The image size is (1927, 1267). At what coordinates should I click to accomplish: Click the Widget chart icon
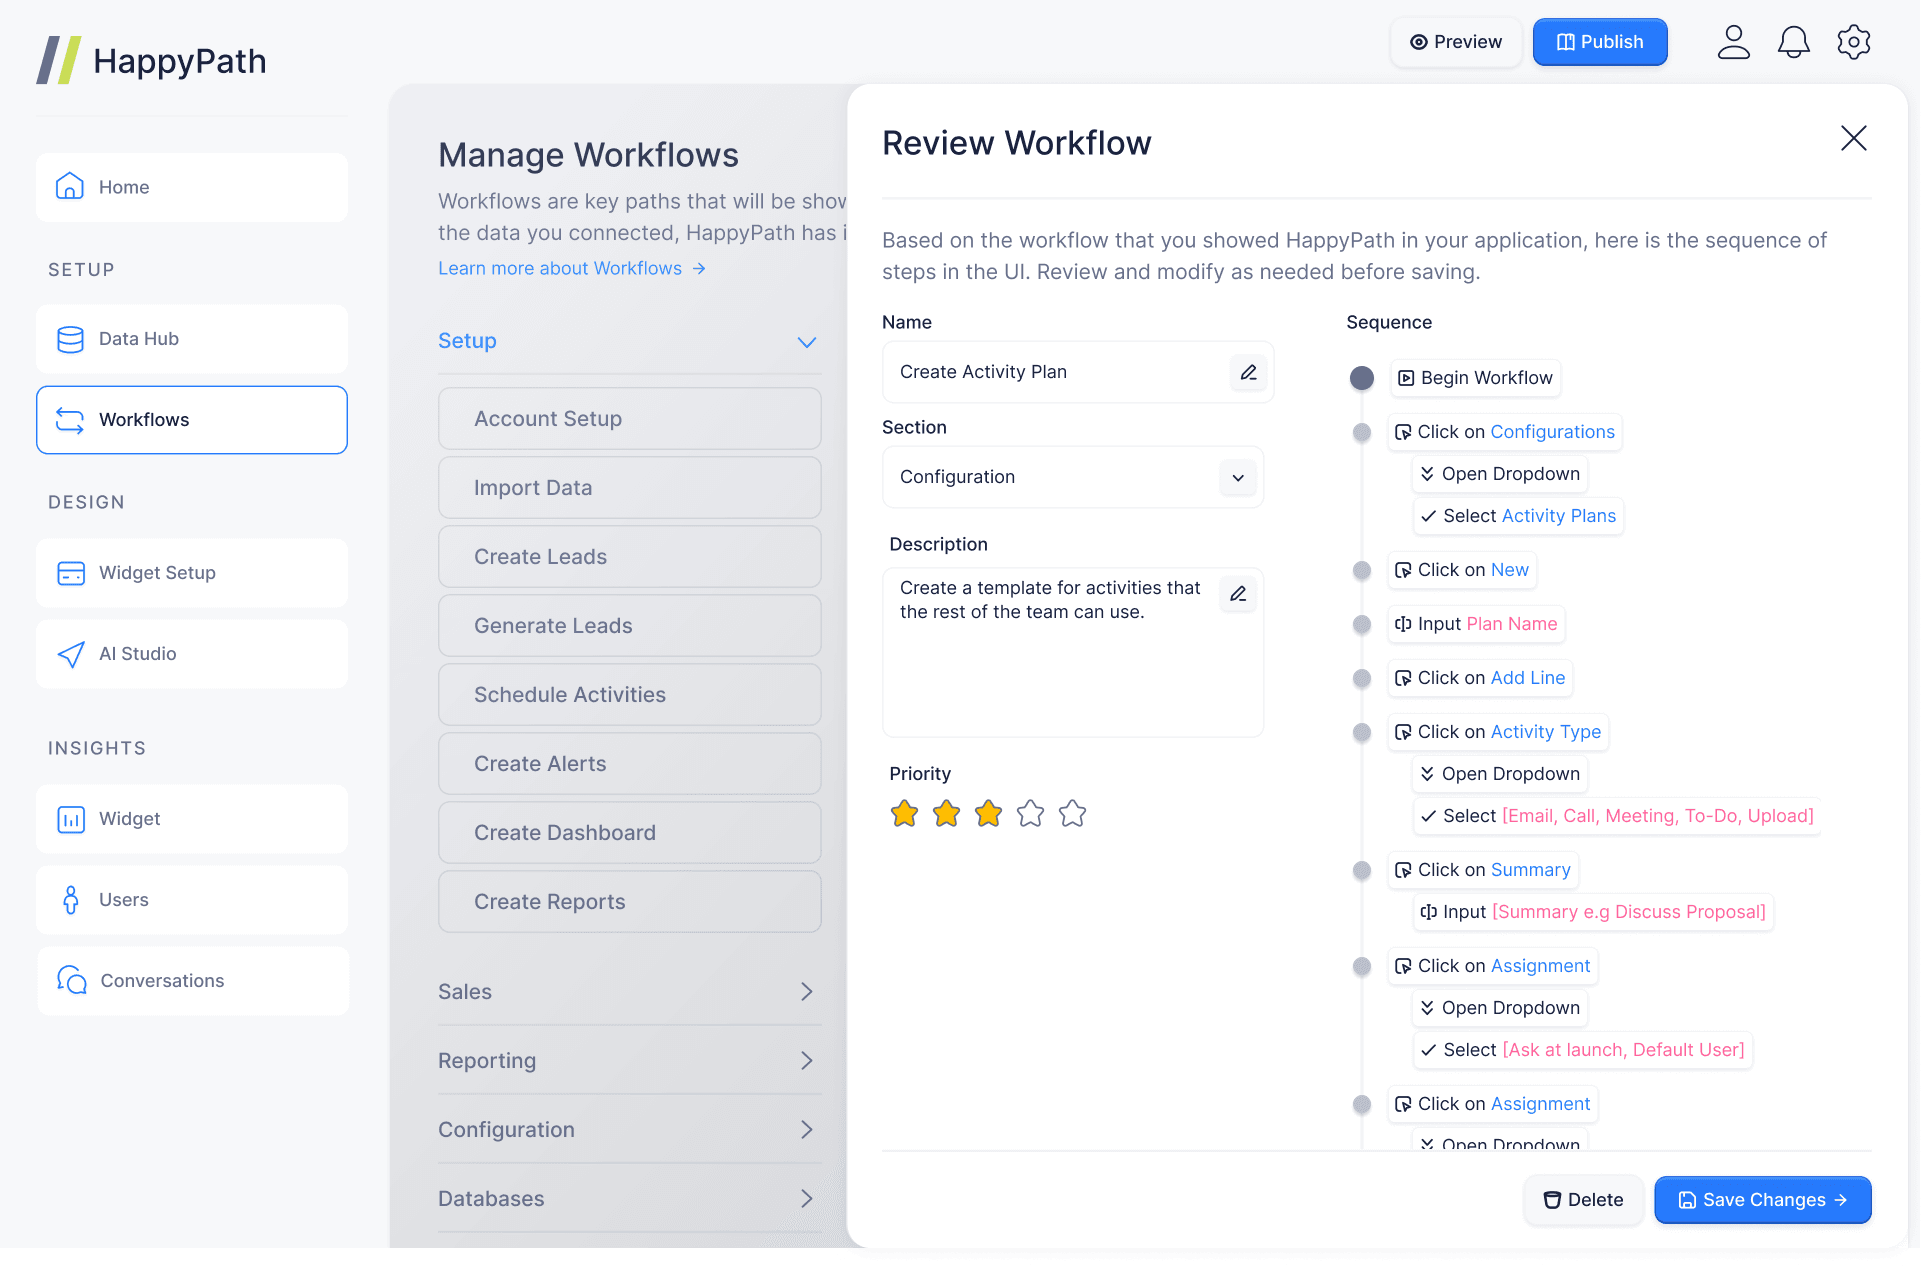pyautogui.click(x=70, y=822)
